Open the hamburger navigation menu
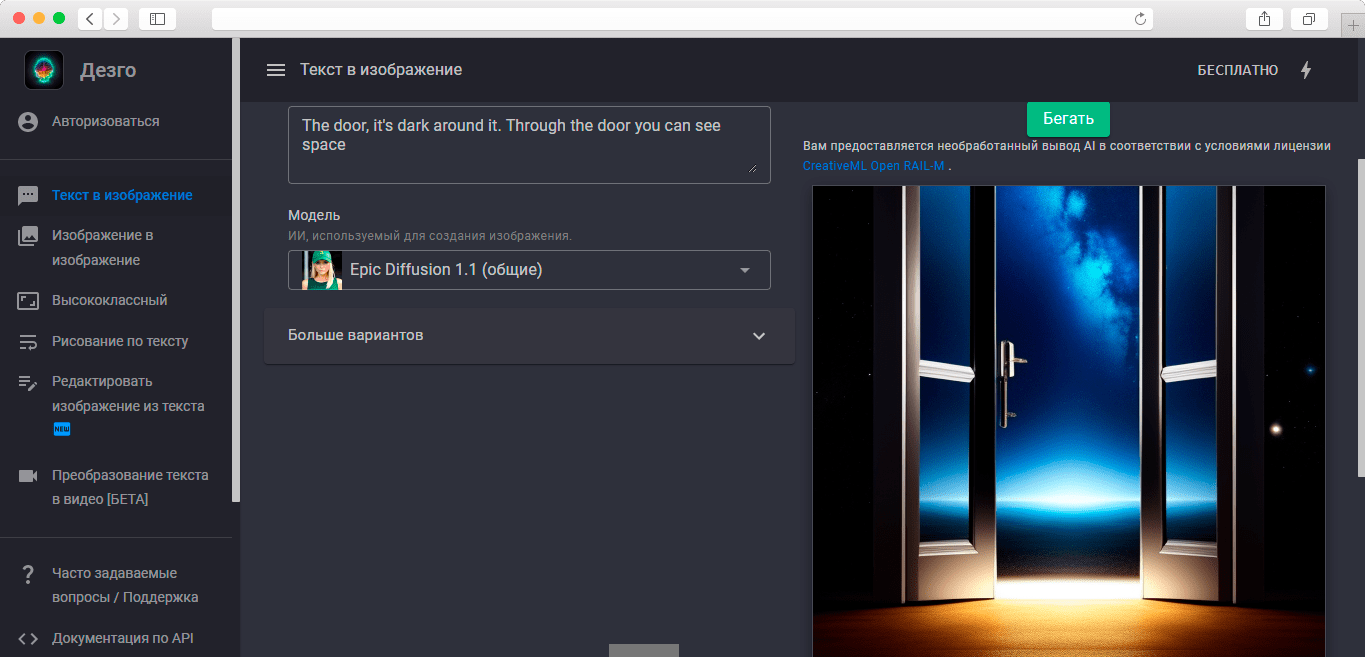Screen dimensions: 1365x657 (x=276, y=70)
